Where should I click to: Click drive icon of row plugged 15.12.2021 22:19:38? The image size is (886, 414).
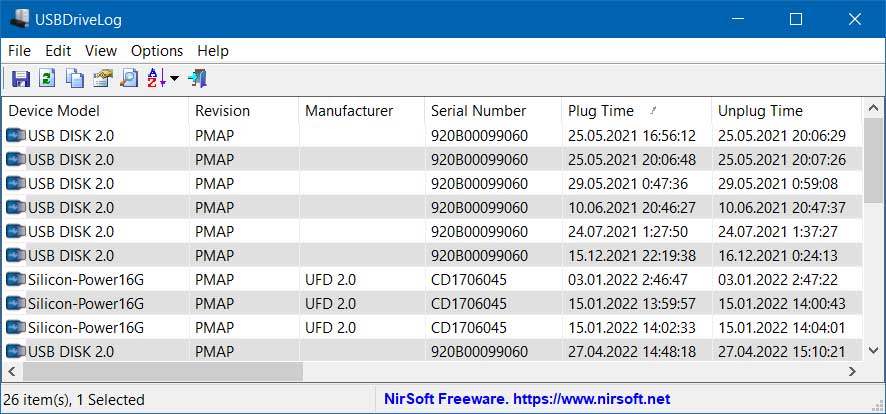16,255
